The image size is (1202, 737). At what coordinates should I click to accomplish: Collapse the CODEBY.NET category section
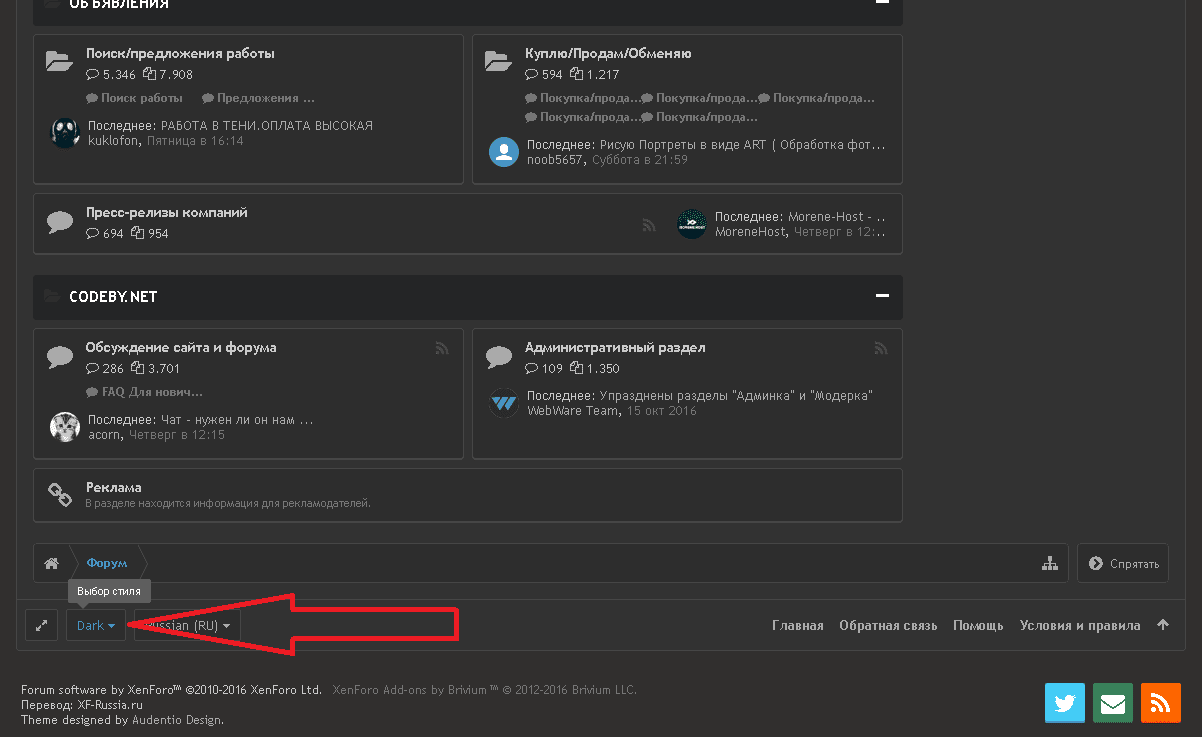tap(882, 296)
